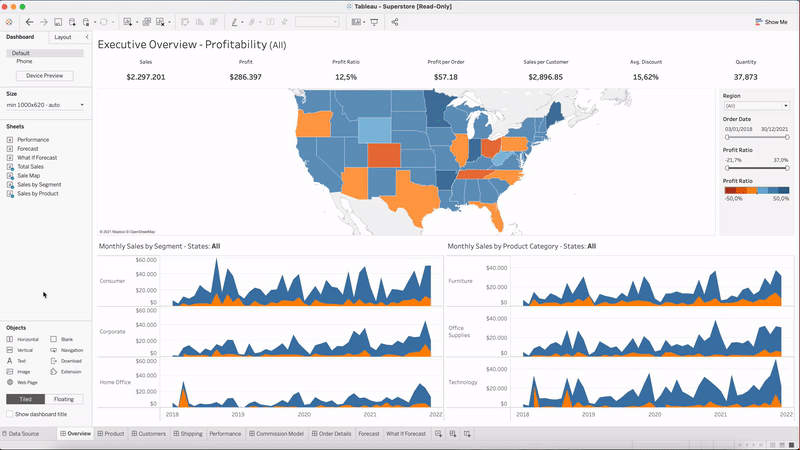800x450 pixels.
Task: Select the Text object
Action: (16, 361)
